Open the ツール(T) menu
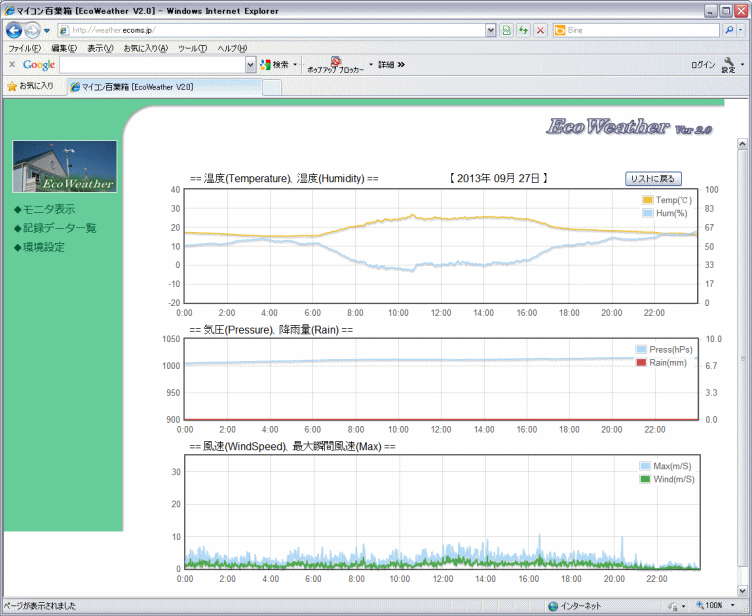Screen dimensions: 752x616 [x=192, y=48]
